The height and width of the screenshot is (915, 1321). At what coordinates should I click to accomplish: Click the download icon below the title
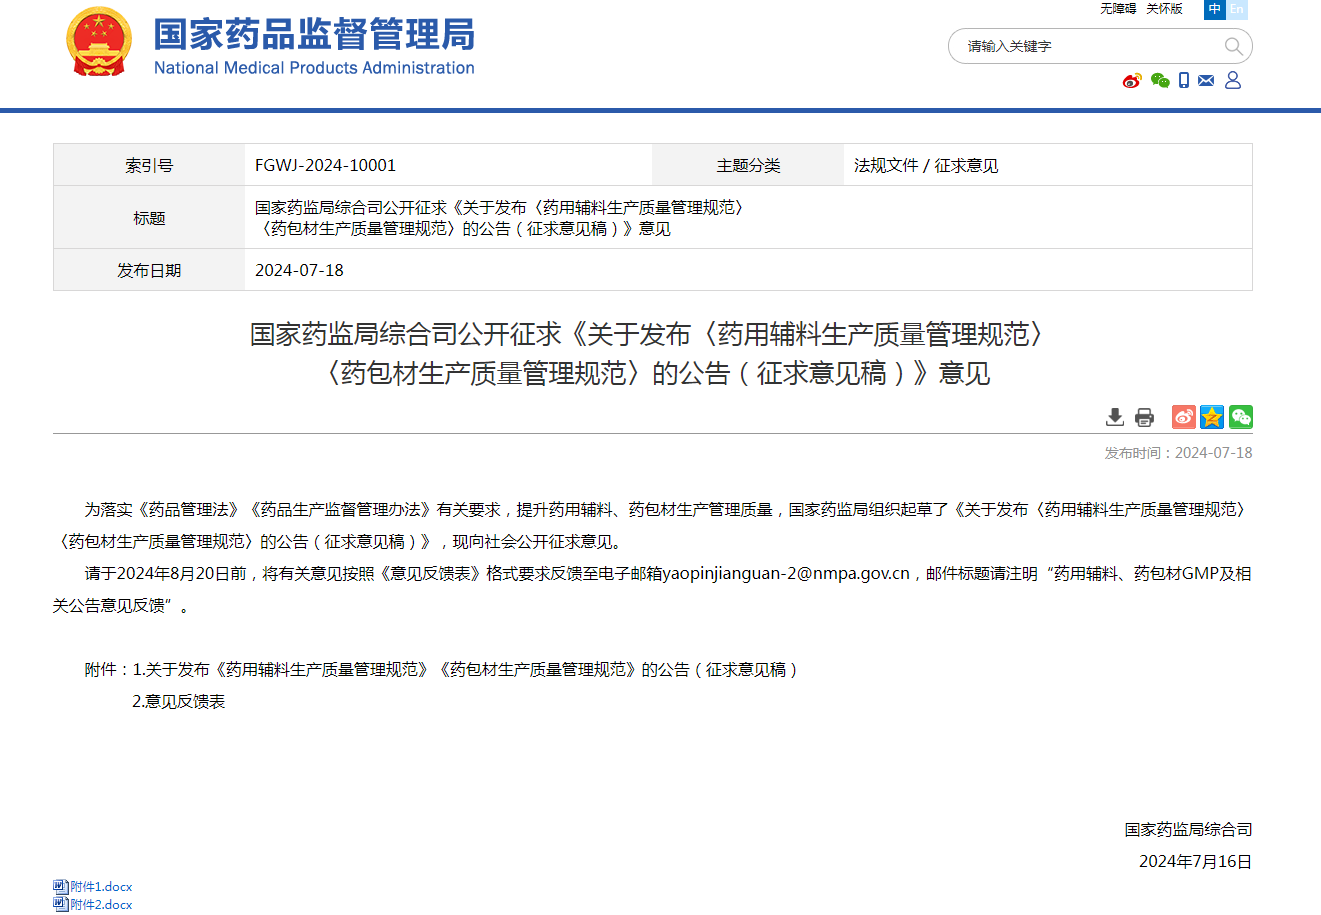pyautogui.click(x=1115, y=417)
